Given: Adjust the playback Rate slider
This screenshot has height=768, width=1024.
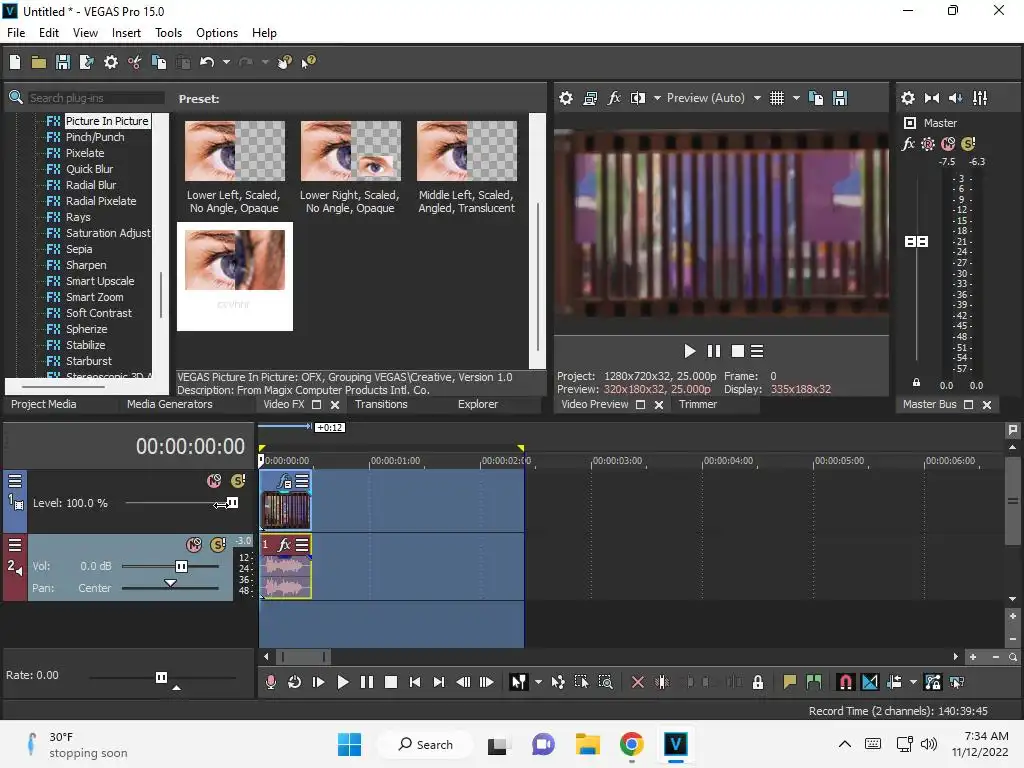Looking at the screenshot, I should click(161, 677).
